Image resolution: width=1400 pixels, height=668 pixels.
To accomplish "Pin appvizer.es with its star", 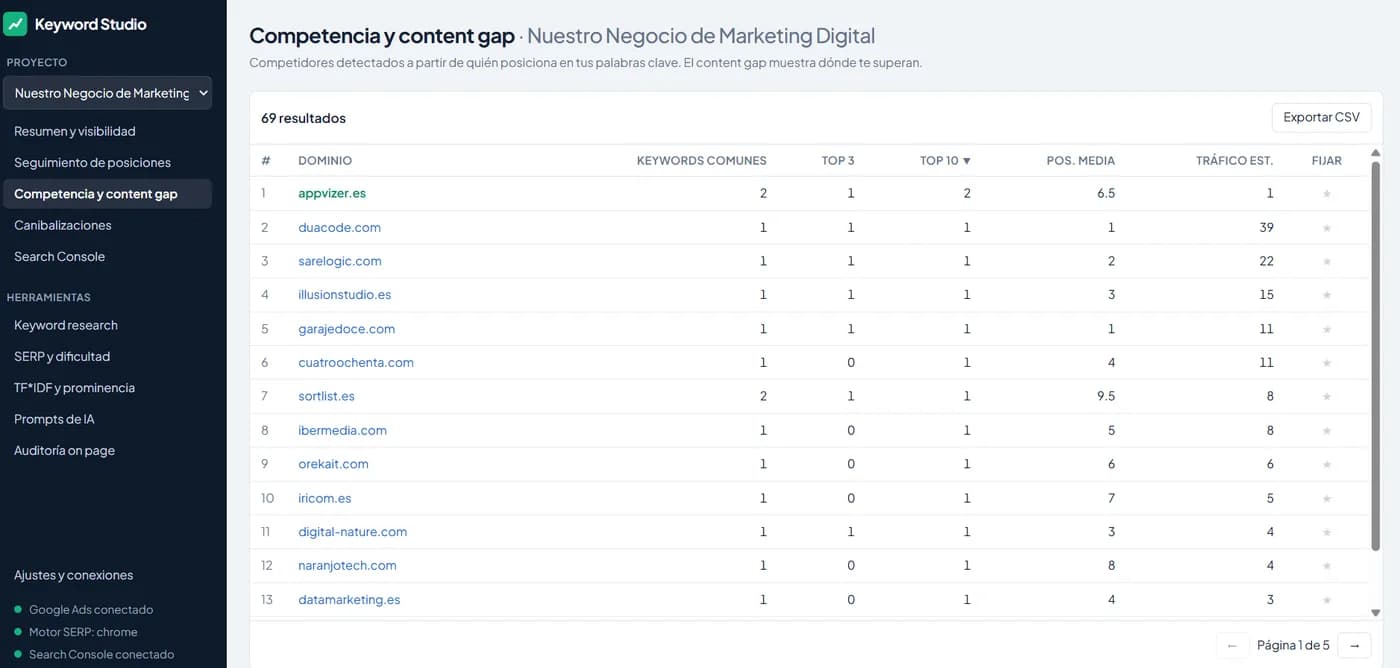I will [1327, 194].
